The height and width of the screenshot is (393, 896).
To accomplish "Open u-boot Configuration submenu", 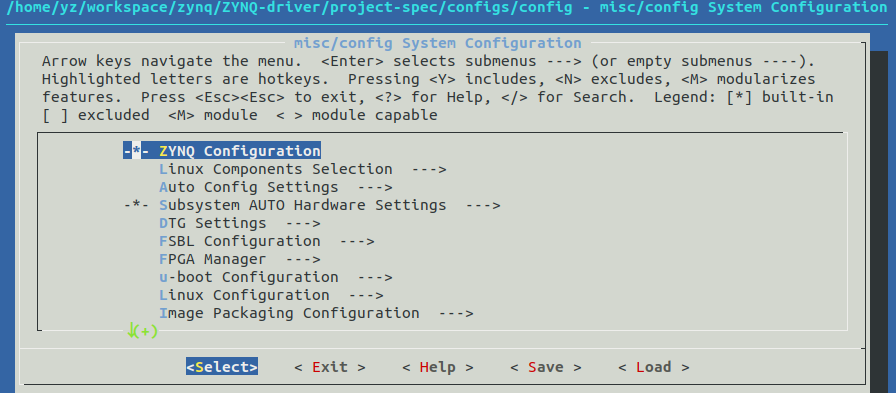I will [275, 277].
